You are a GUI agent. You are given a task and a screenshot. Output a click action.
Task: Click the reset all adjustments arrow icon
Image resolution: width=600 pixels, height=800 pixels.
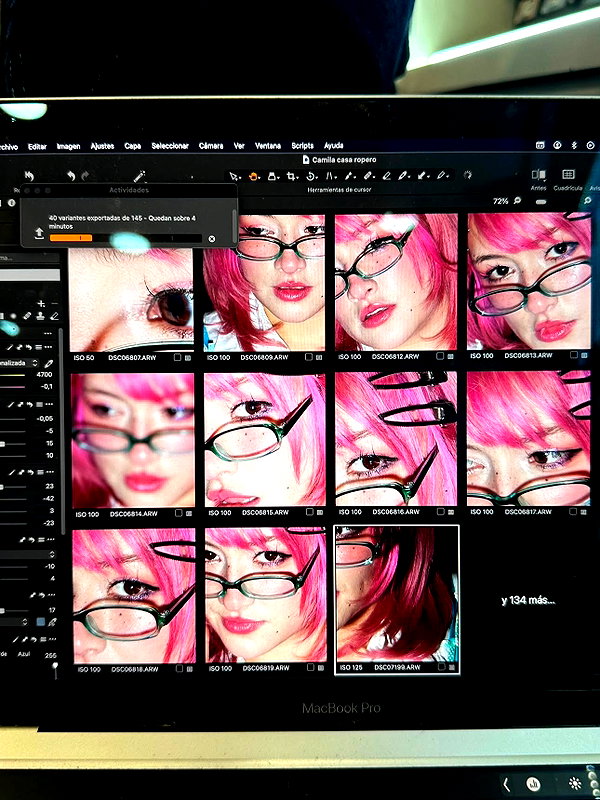tap(29, 176)
